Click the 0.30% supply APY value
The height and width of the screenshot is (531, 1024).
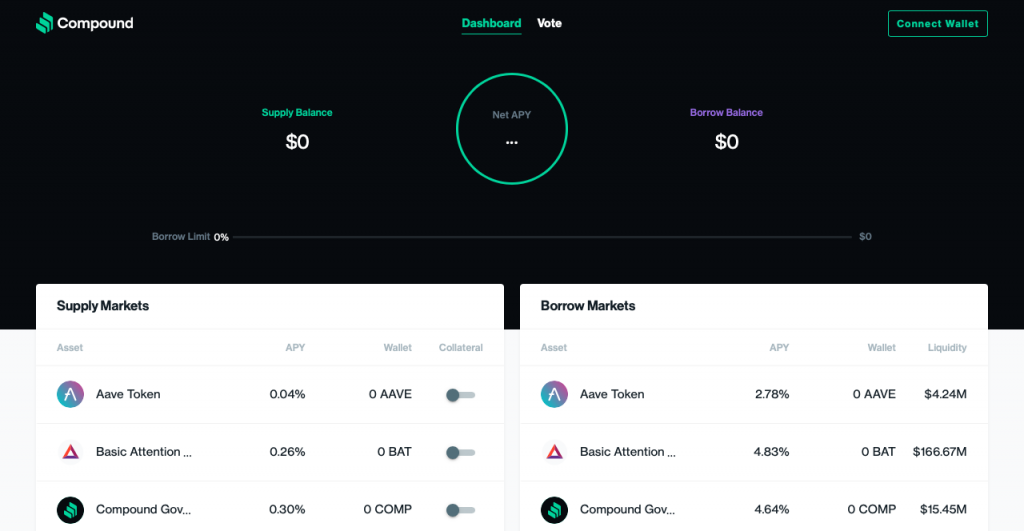click(x=287, y=509)
